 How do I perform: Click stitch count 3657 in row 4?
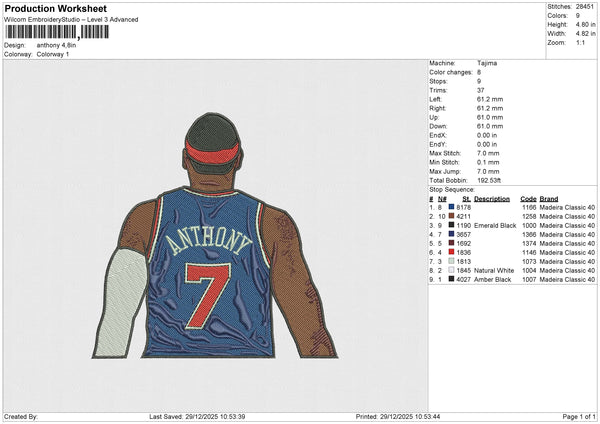[x=464, y=235]
